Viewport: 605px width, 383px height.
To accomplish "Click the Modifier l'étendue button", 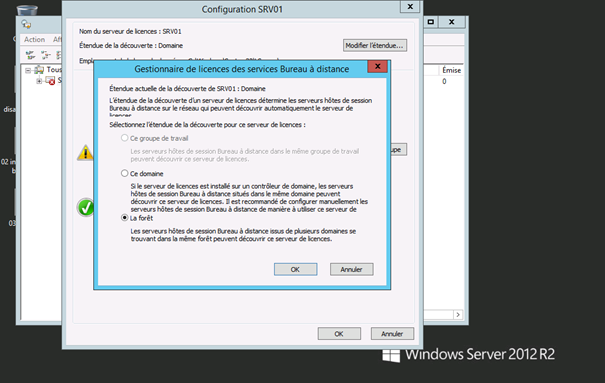I will [x=375, y=46].
